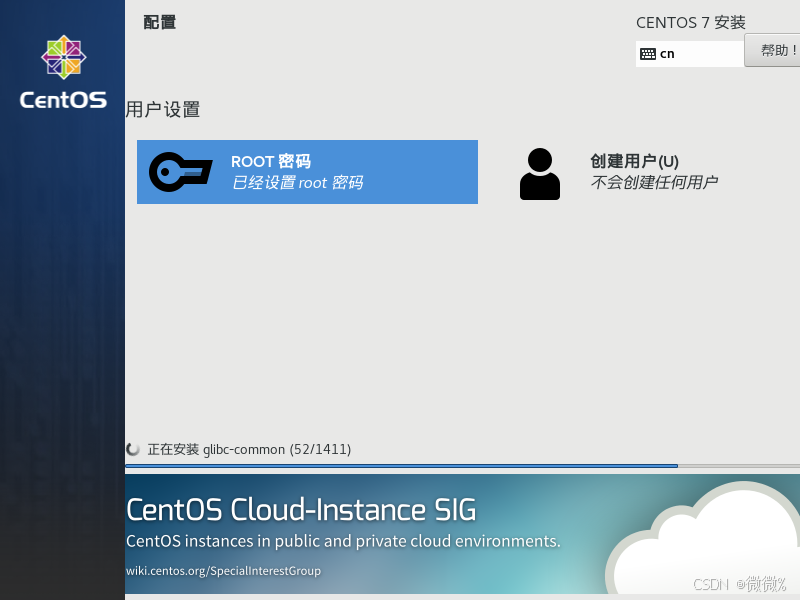
Task: Click 已经设置 root 密码 status text
Action: pyautogui.click(x=297, y=183)
